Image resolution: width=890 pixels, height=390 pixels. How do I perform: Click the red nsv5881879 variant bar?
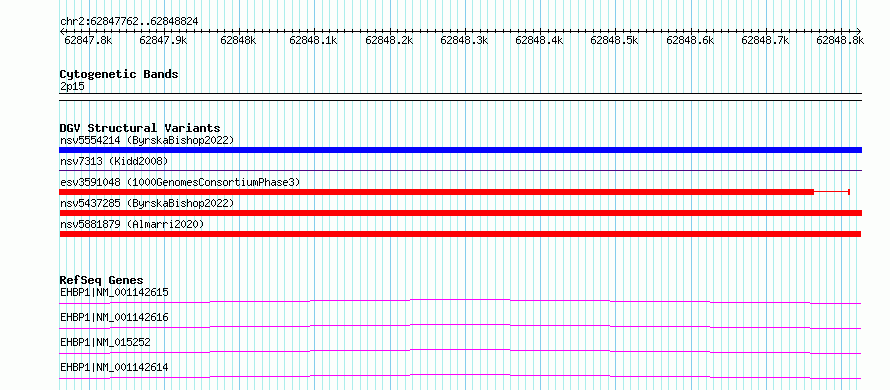pos(460,234)
